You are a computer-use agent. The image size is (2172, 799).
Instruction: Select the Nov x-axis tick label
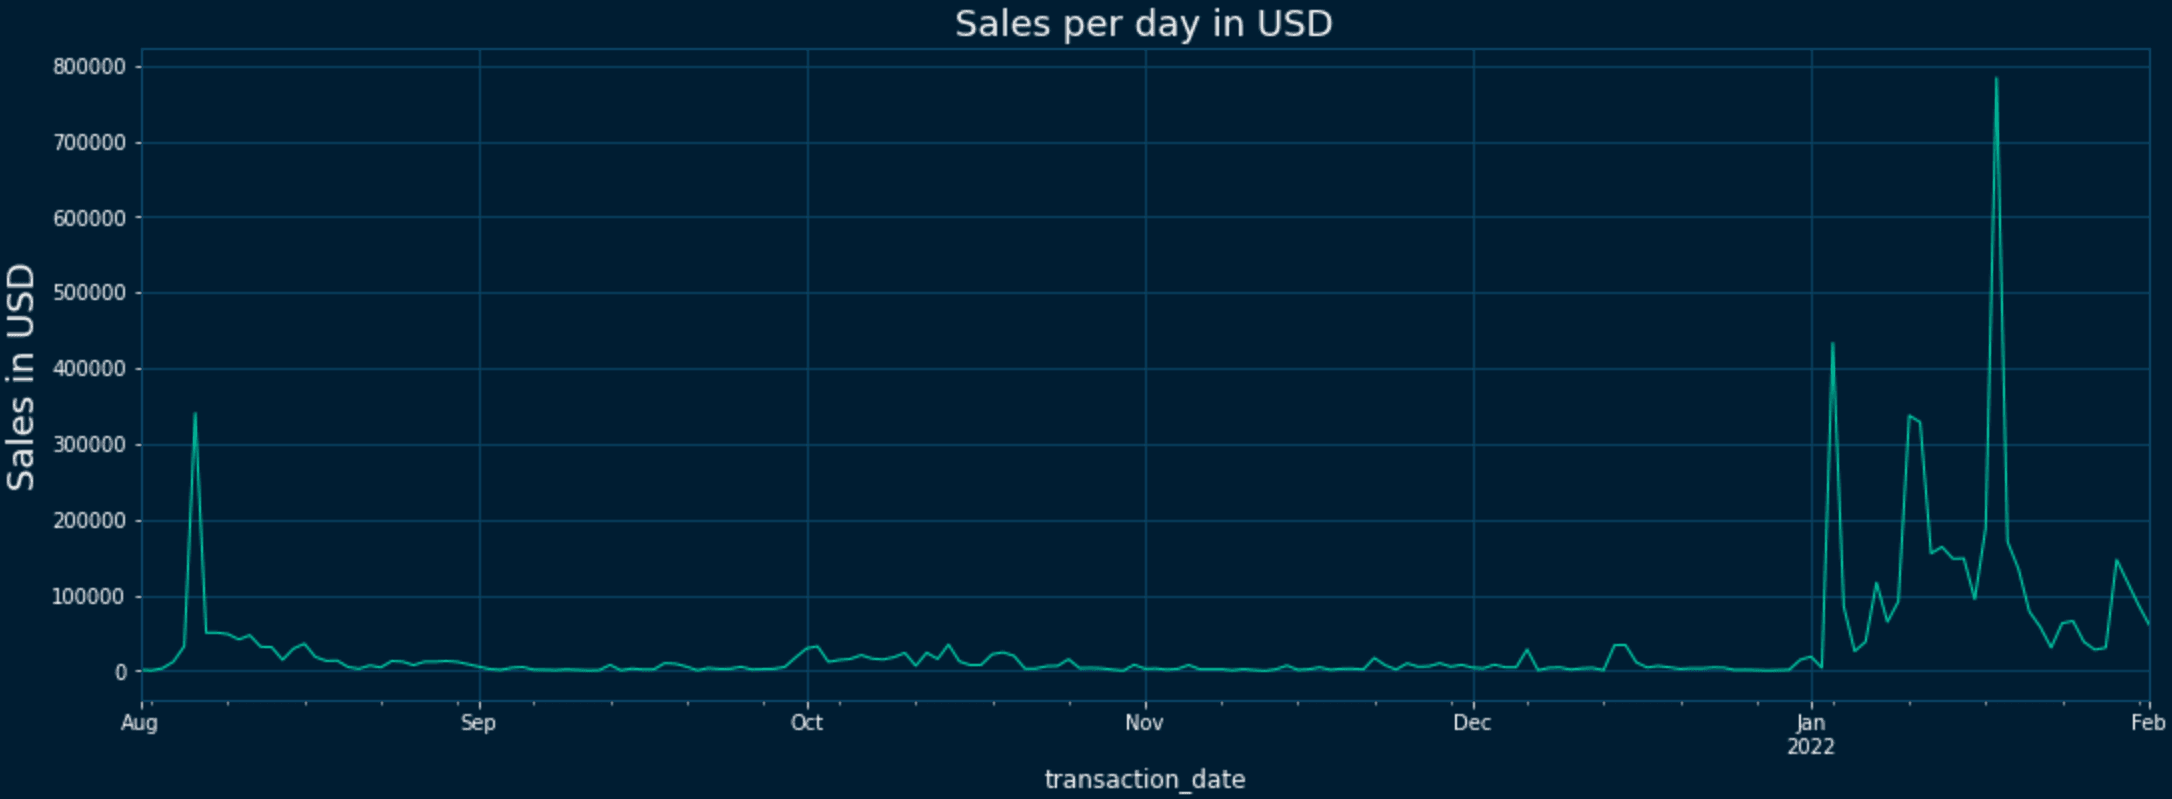(1144, 723)
